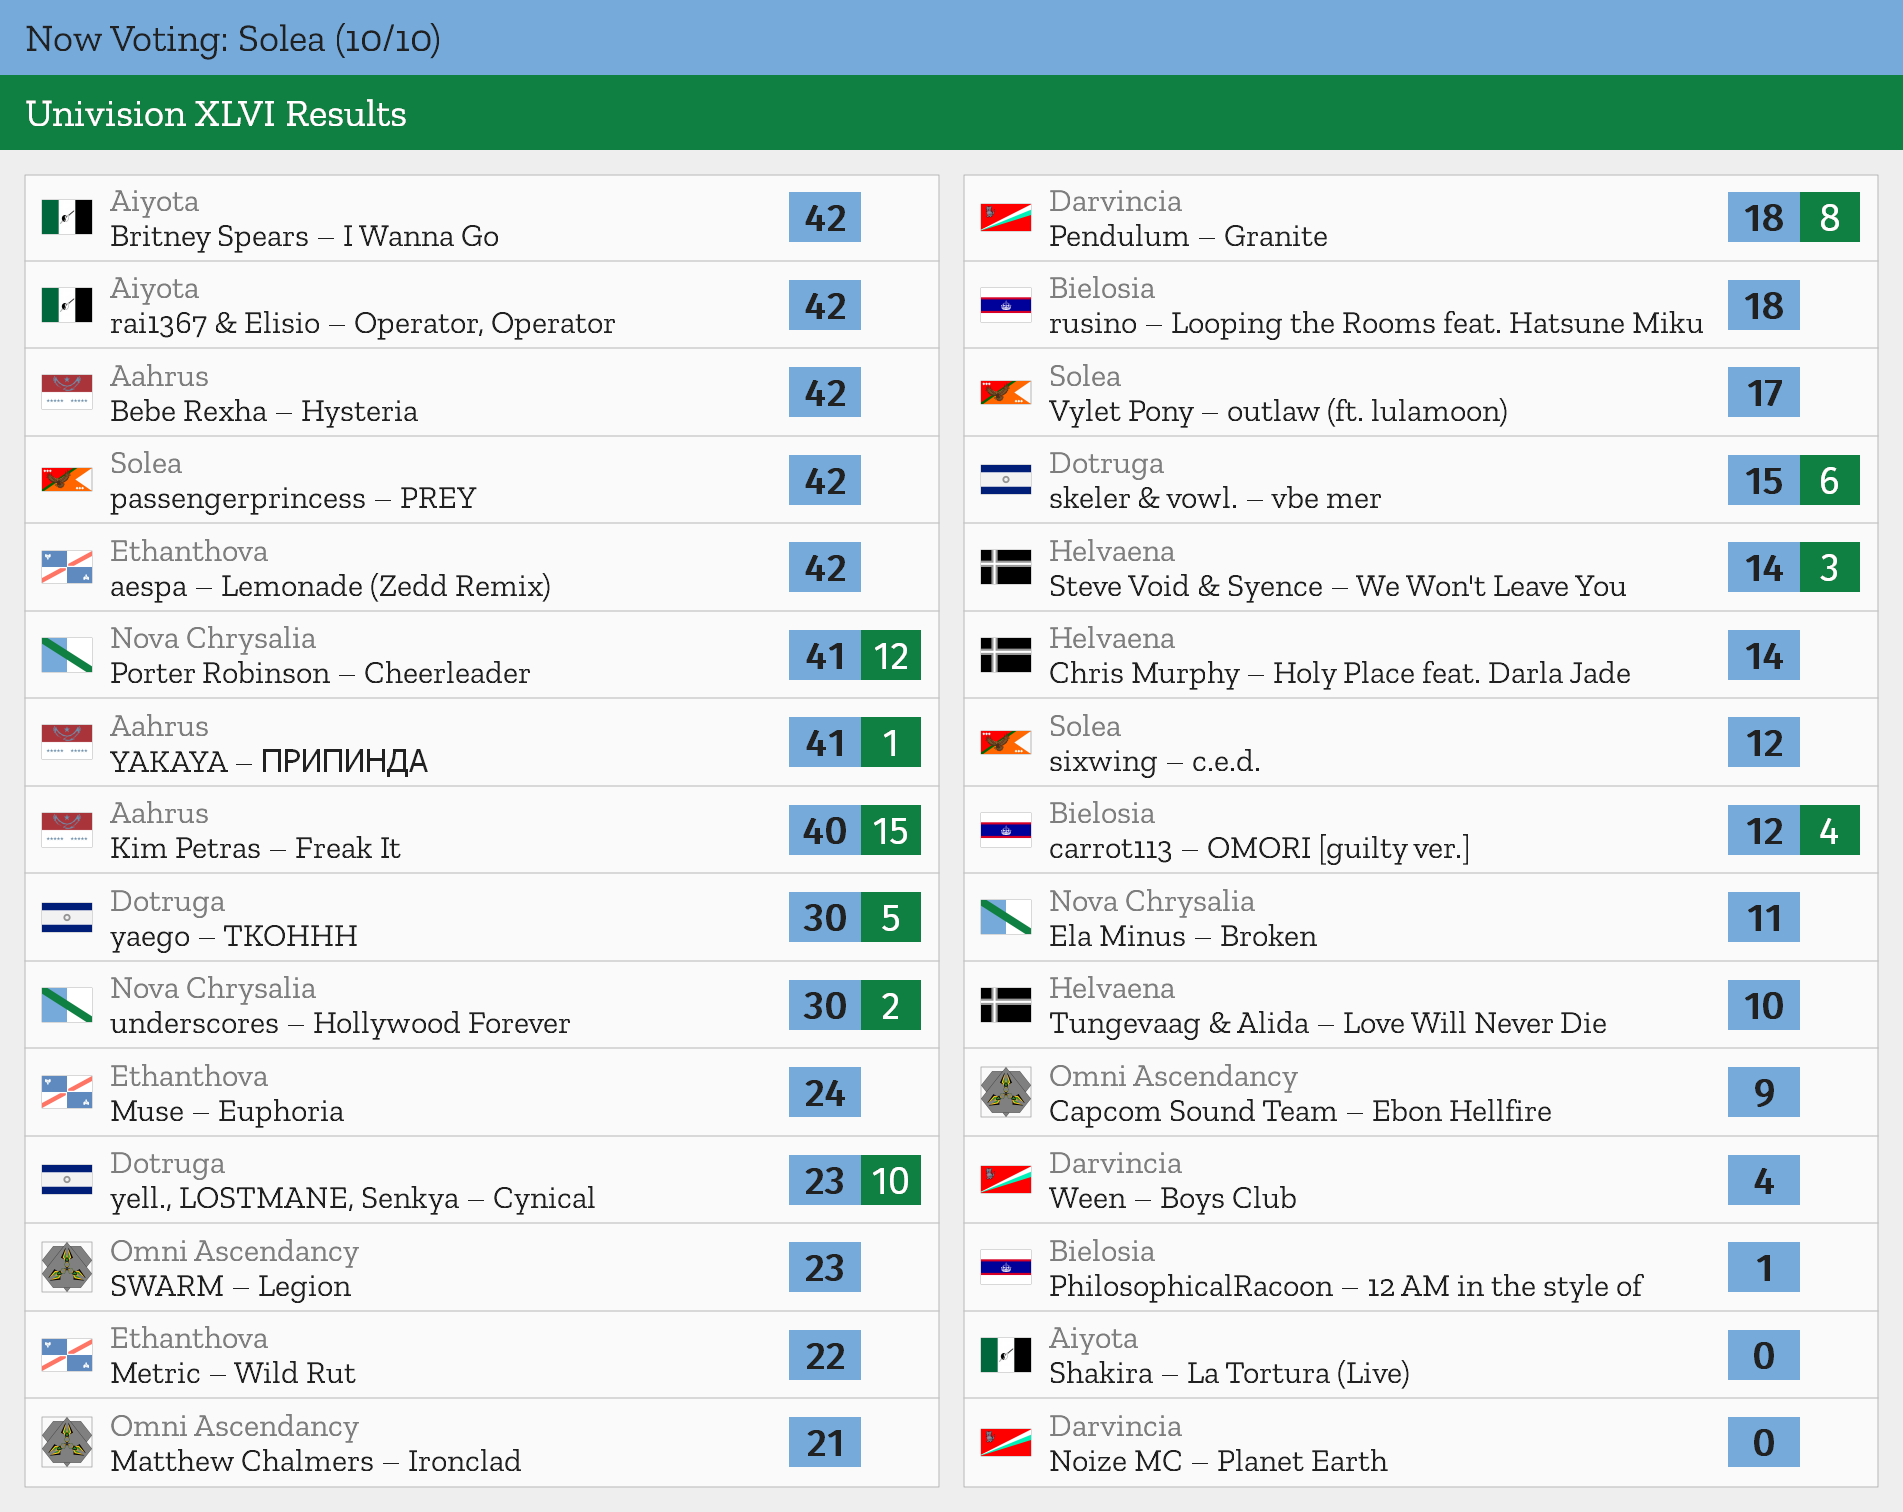
Task: Click the total score 0 for Shakira – La Tortura
Action: coord(1764,1355)
